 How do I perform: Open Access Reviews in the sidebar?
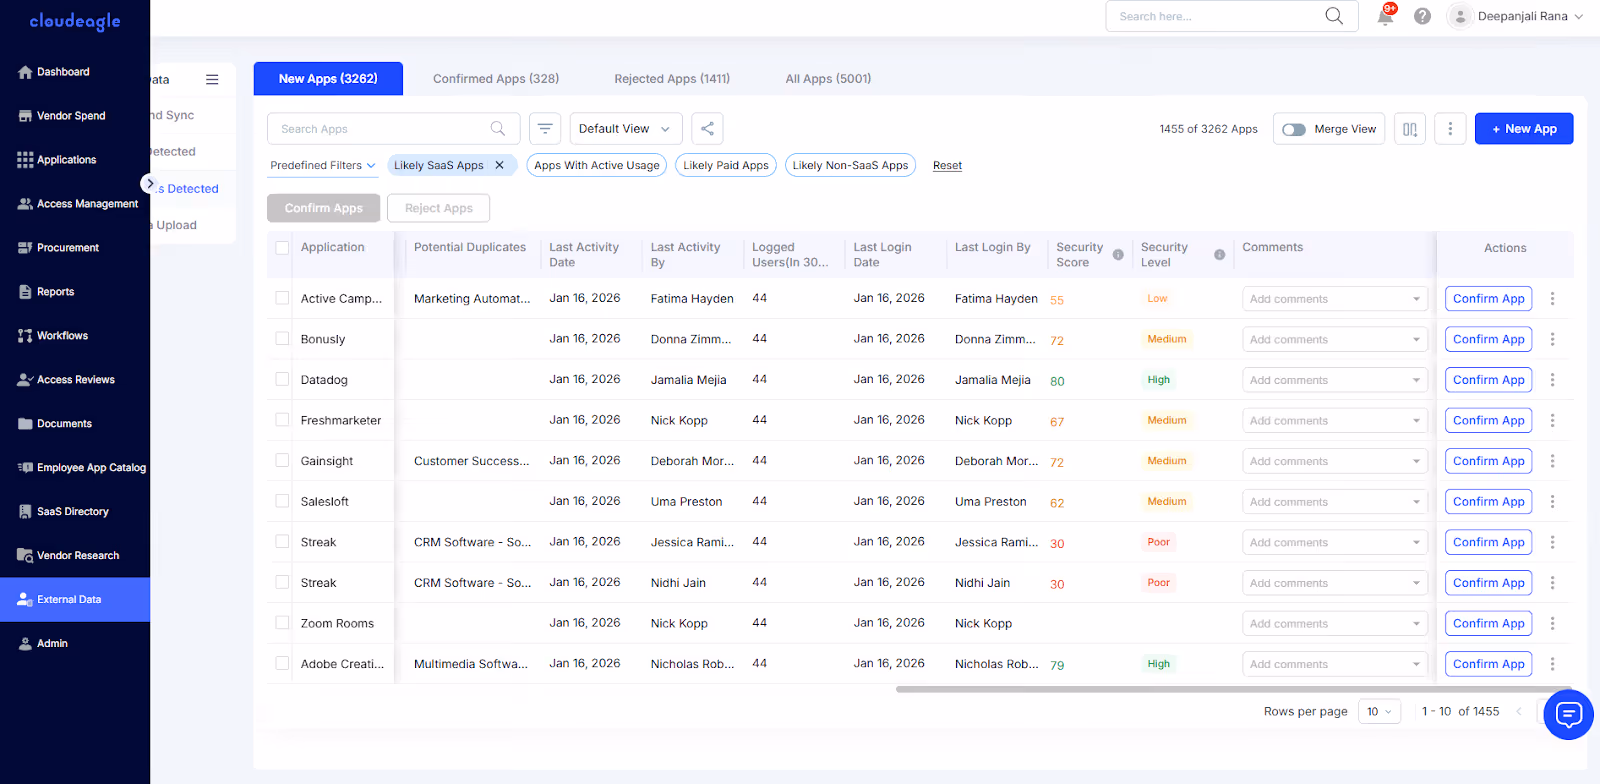click(75, 380)
